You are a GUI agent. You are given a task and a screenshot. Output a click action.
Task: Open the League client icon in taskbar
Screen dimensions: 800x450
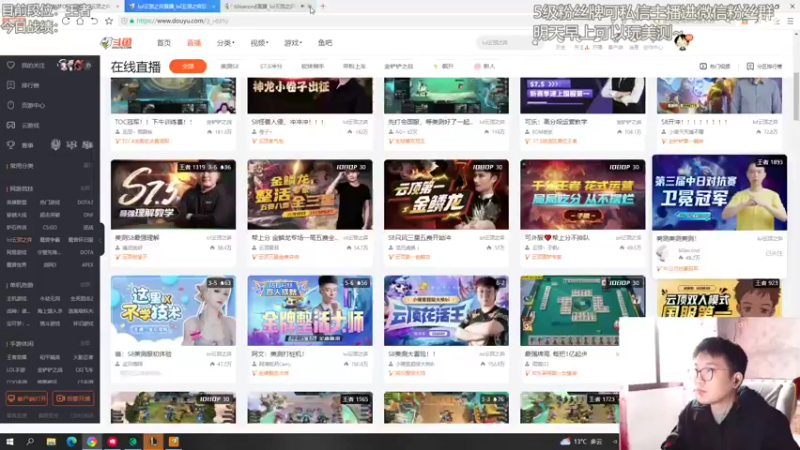click(x=154, y=441)
